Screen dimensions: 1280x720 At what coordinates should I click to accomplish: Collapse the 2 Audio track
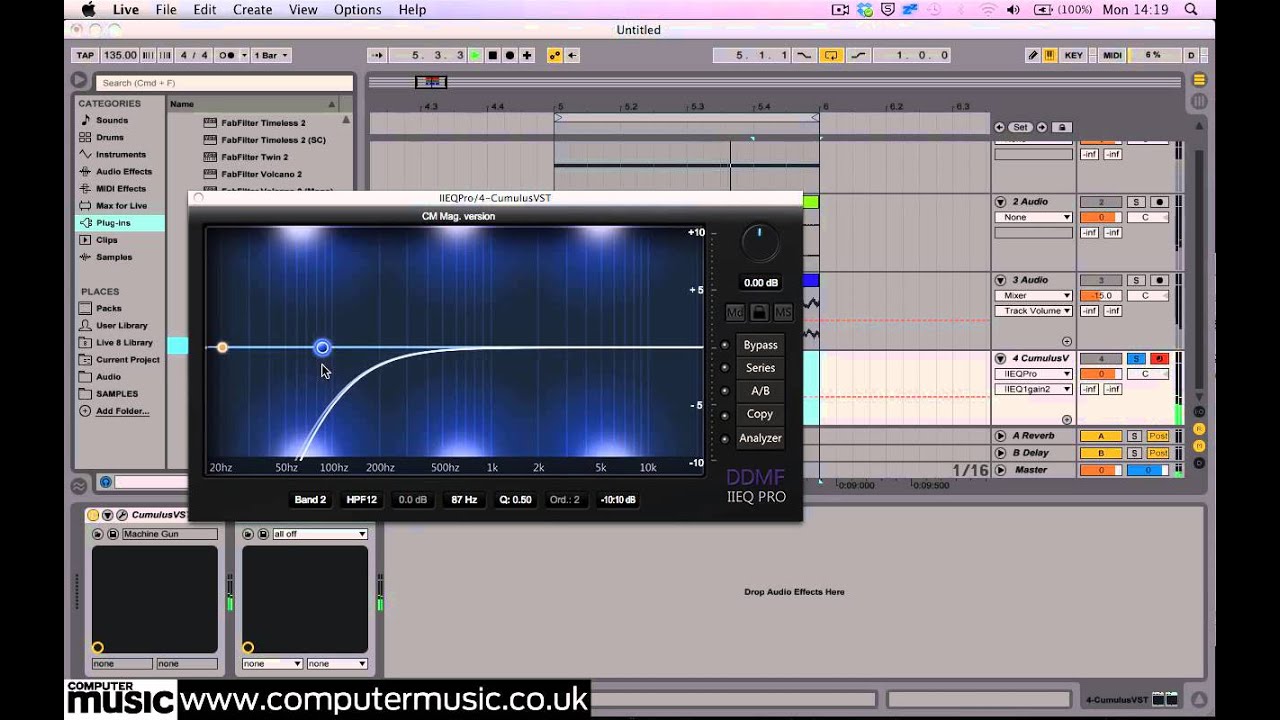[x=1001, y=202]
